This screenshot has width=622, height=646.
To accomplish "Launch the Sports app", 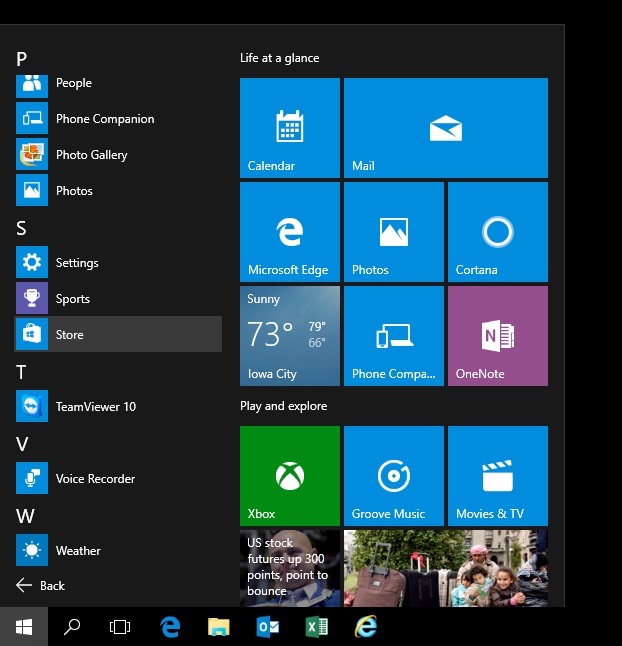I will point(118,298).
